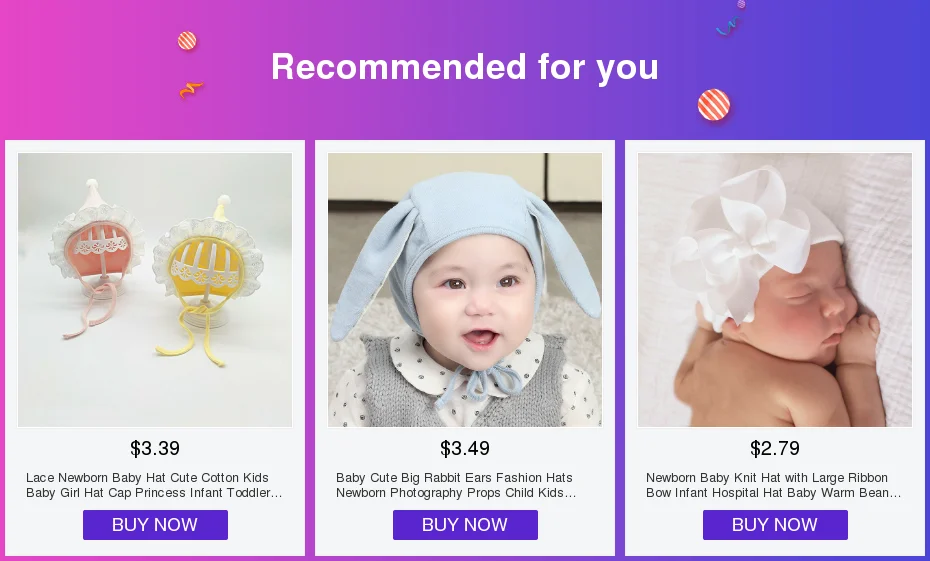Viewport: 930px width, 561px height.
Task: Click the small striped ball left of heading
Action: (187, 41)
